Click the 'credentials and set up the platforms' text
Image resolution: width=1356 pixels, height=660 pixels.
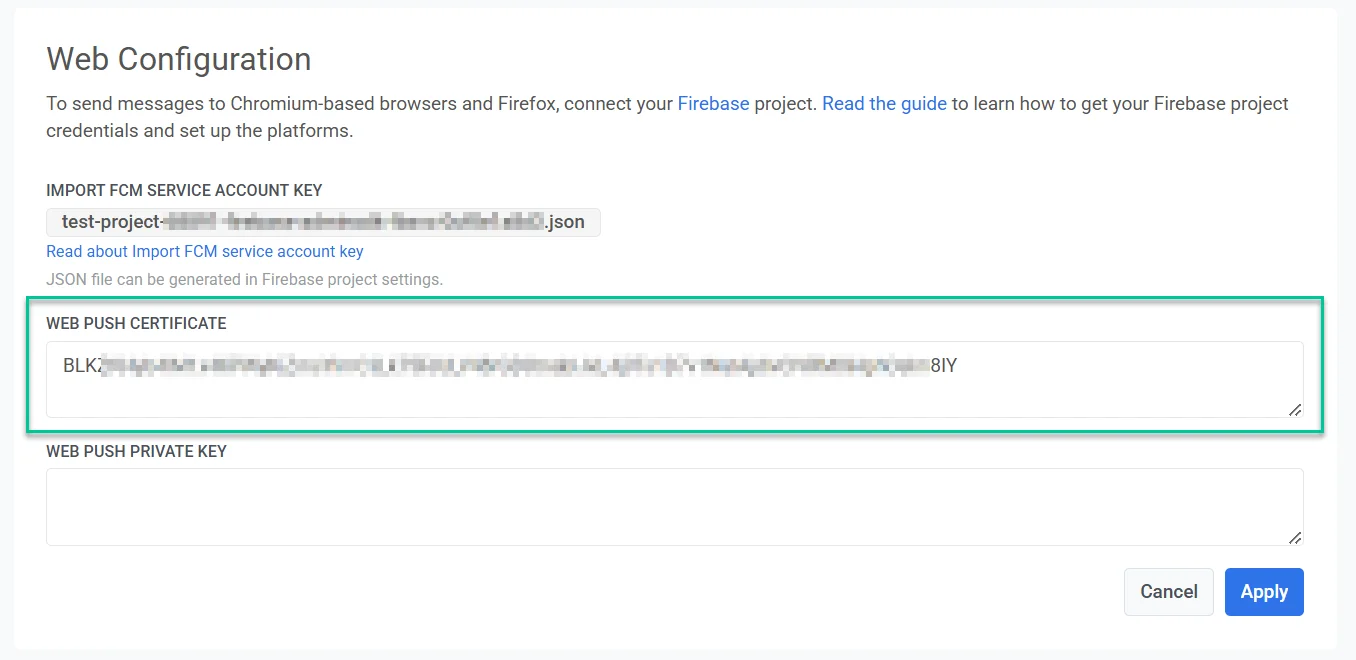click(x=200, y=131)
